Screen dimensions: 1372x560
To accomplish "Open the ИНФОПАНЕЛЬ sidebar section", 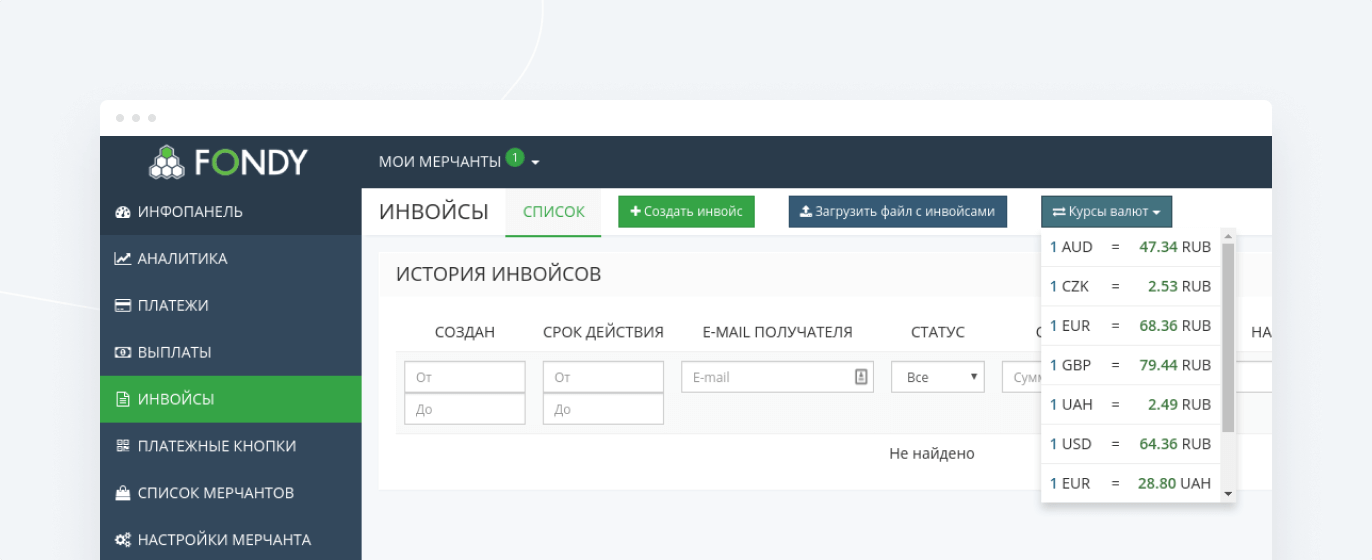I will [x=231, y=212].
